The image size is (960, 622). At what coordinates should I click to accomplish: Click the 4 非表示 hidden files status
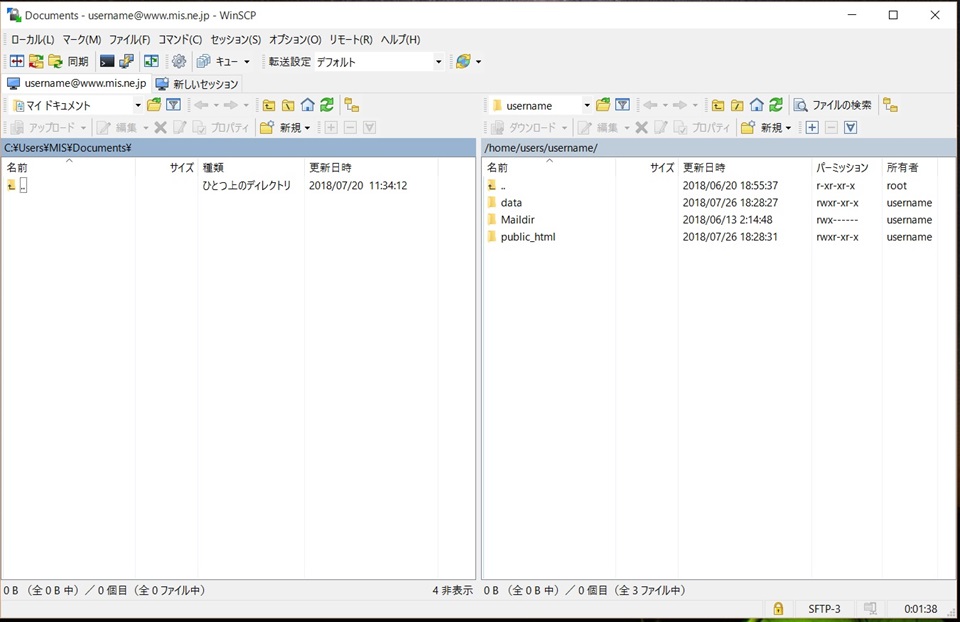(452, 590)
